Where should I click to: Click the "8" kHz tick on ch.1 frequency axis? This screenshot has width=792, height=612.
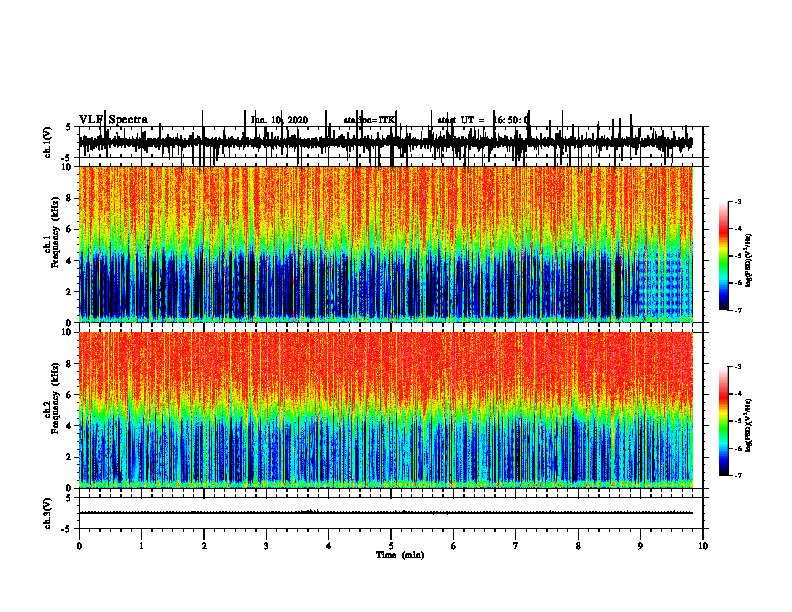[70, 198]
